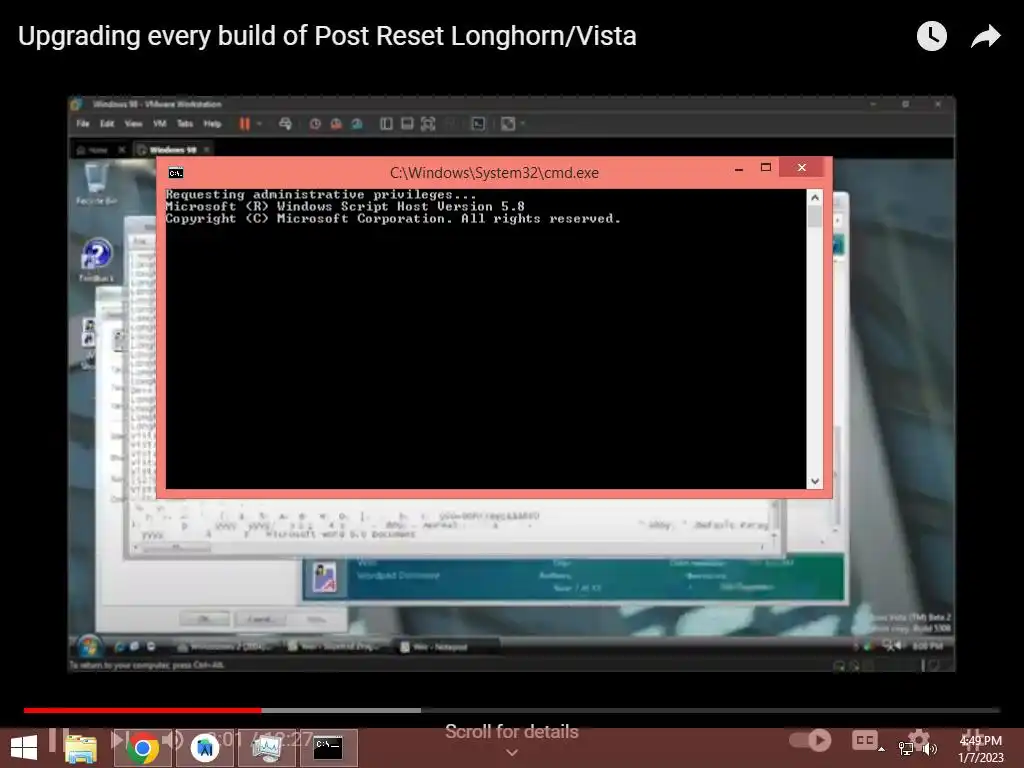
Task: Click the video title text
Action: [327, 36]
